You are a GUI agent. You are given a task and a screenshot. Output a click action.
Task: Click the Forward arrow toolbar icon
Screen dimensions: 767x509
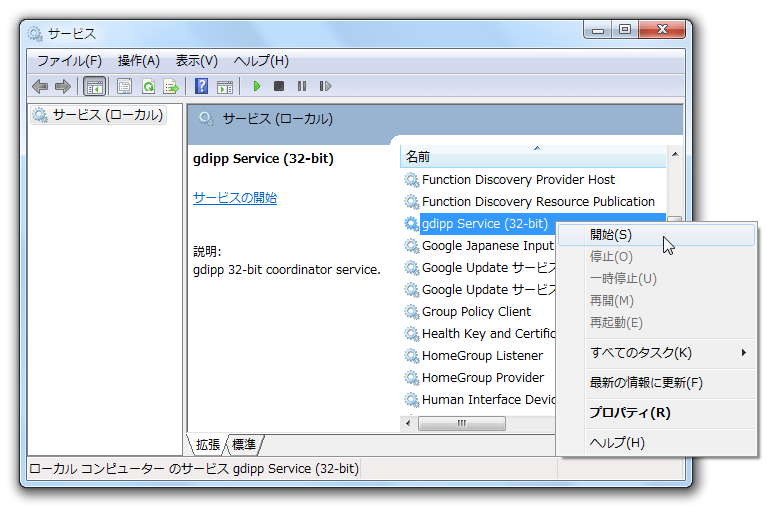[63, 87]
